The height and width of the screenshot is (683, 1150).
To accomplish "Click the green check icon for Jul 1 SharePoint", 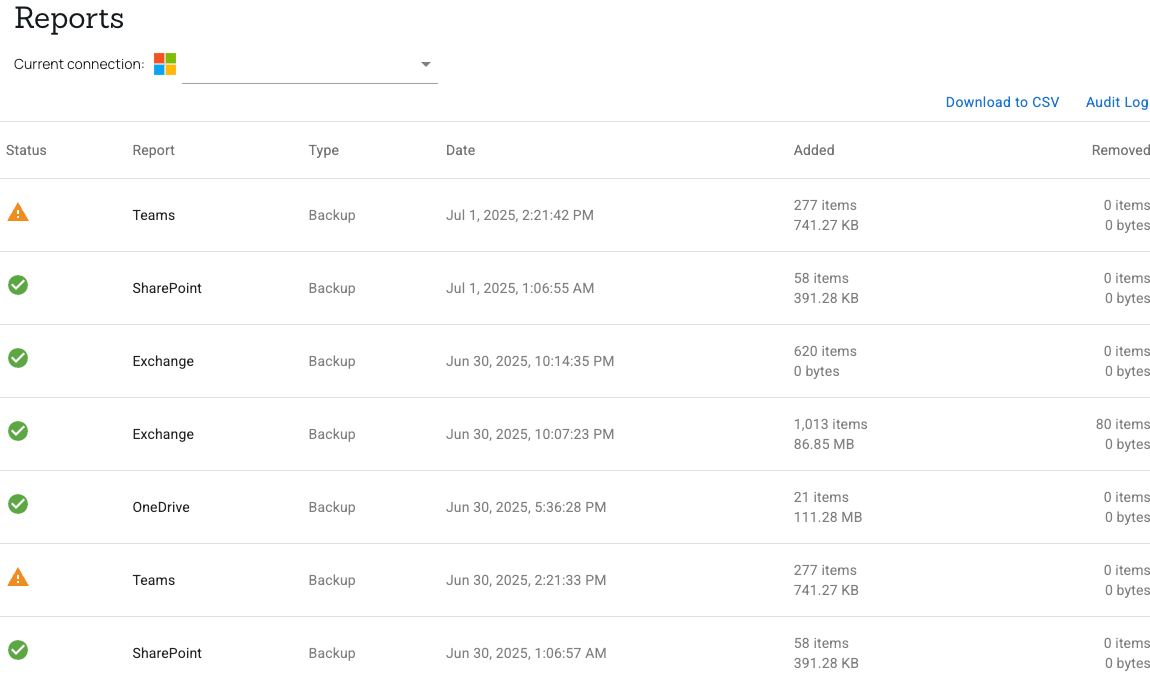I will (18, 285).
